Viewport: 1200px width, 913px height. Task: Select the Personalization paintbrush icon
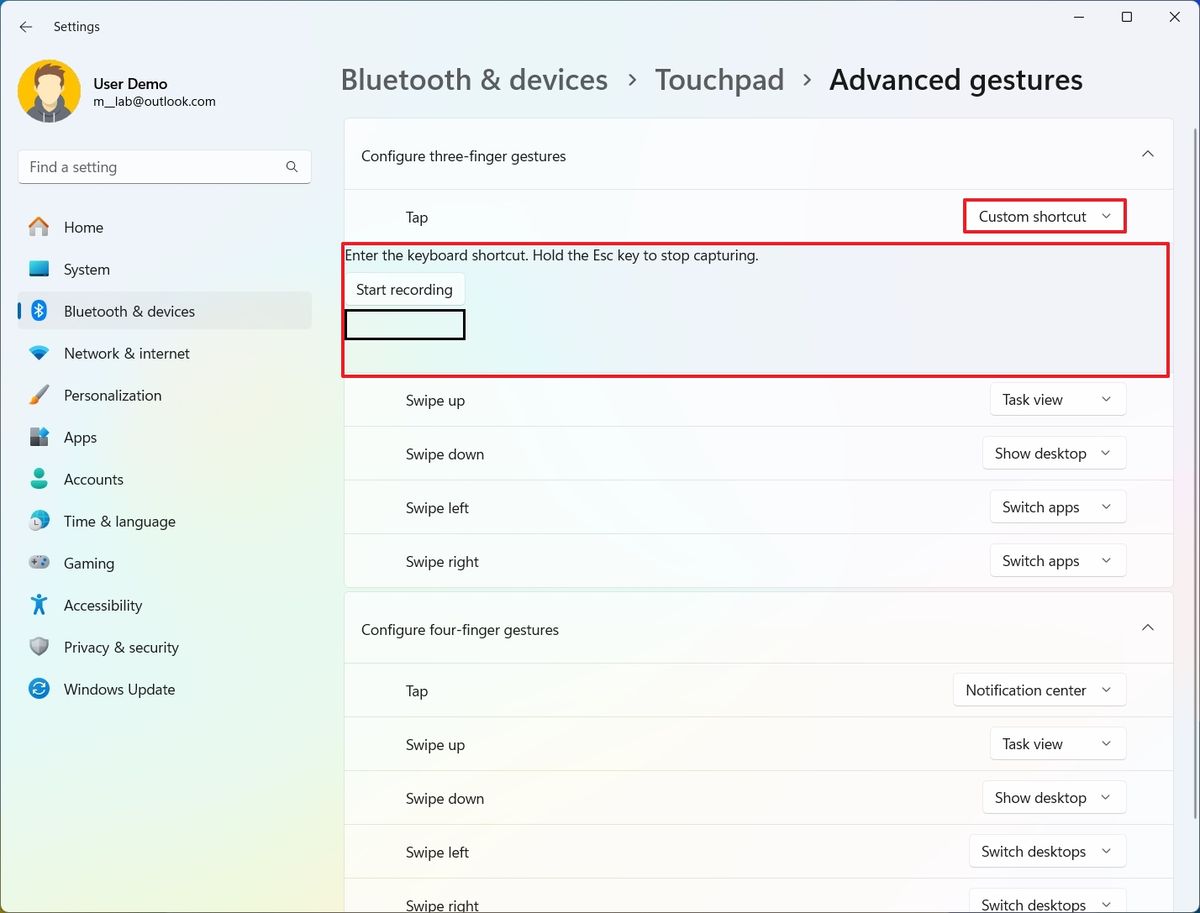(39, 395)
